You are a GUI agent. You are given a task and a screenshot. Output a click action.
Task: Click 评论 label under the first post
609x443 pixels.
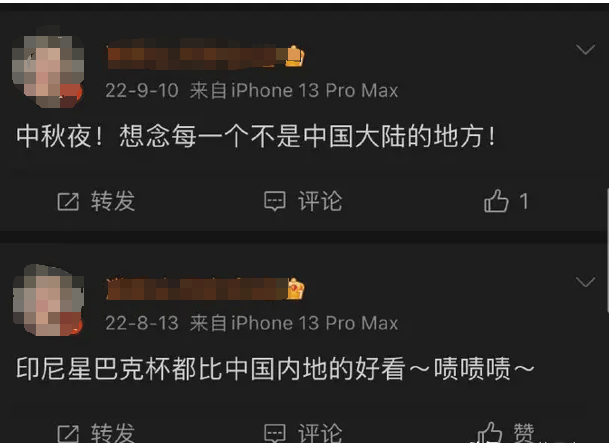[x=320, y=201]
